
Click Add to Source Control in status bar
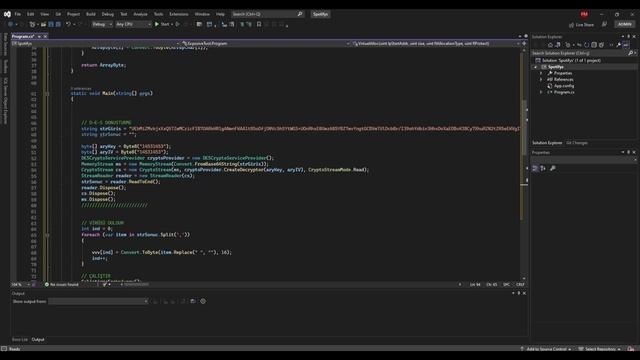(x=546, y=349)
